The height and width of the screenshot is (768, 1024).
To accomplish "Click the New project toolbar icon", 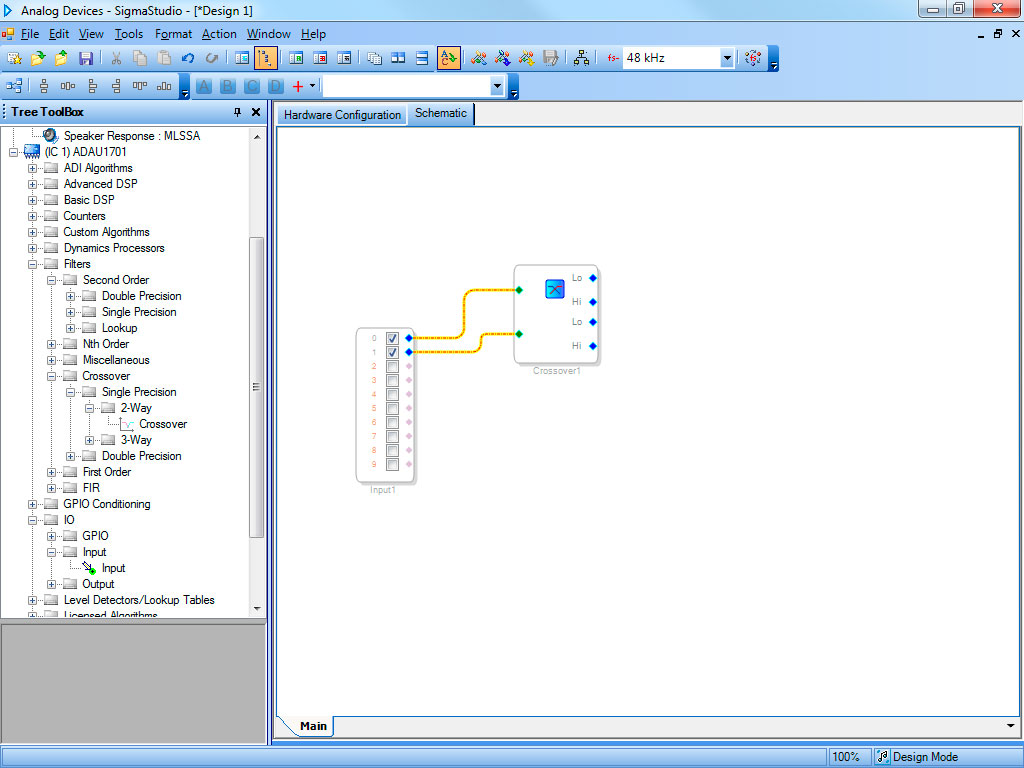I will coord(14,58).
